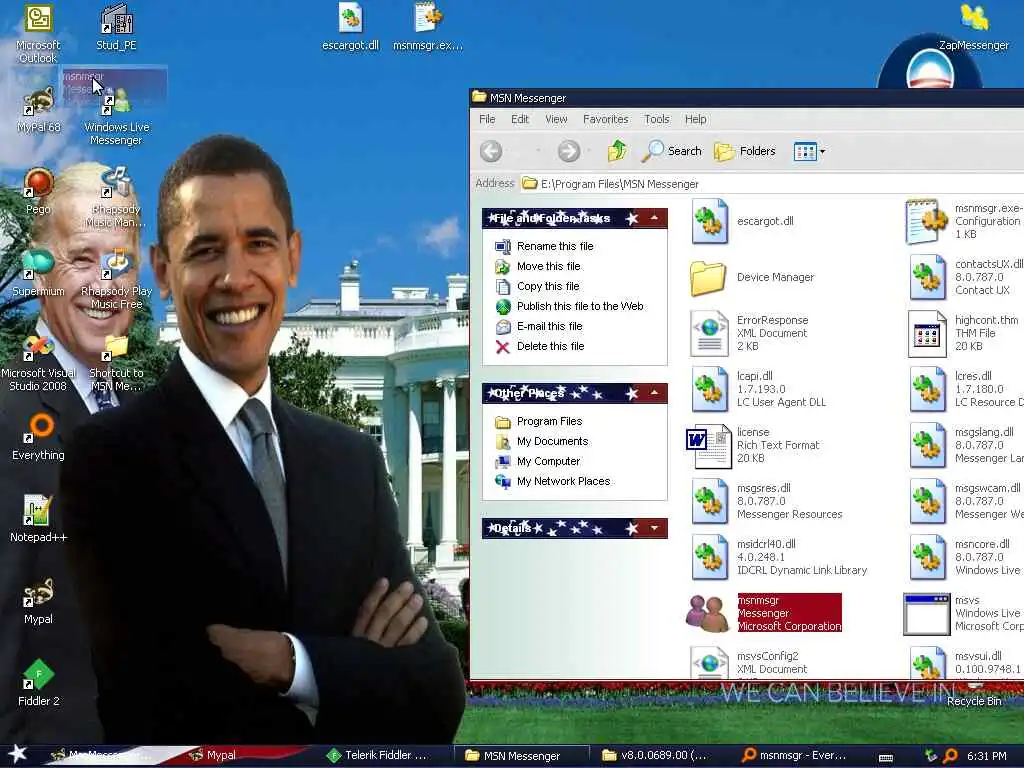The height and width of the screenshot is (768, 1024).
Task: Expand the Details panel
Action: 654,528
